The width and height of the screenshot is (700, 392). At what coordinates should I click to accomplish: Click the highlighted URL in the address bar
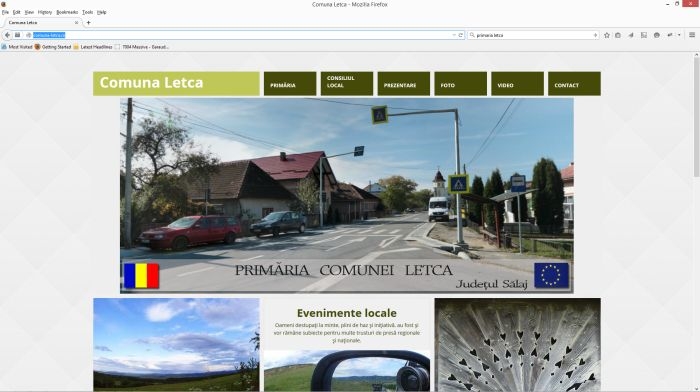[49, 35]
